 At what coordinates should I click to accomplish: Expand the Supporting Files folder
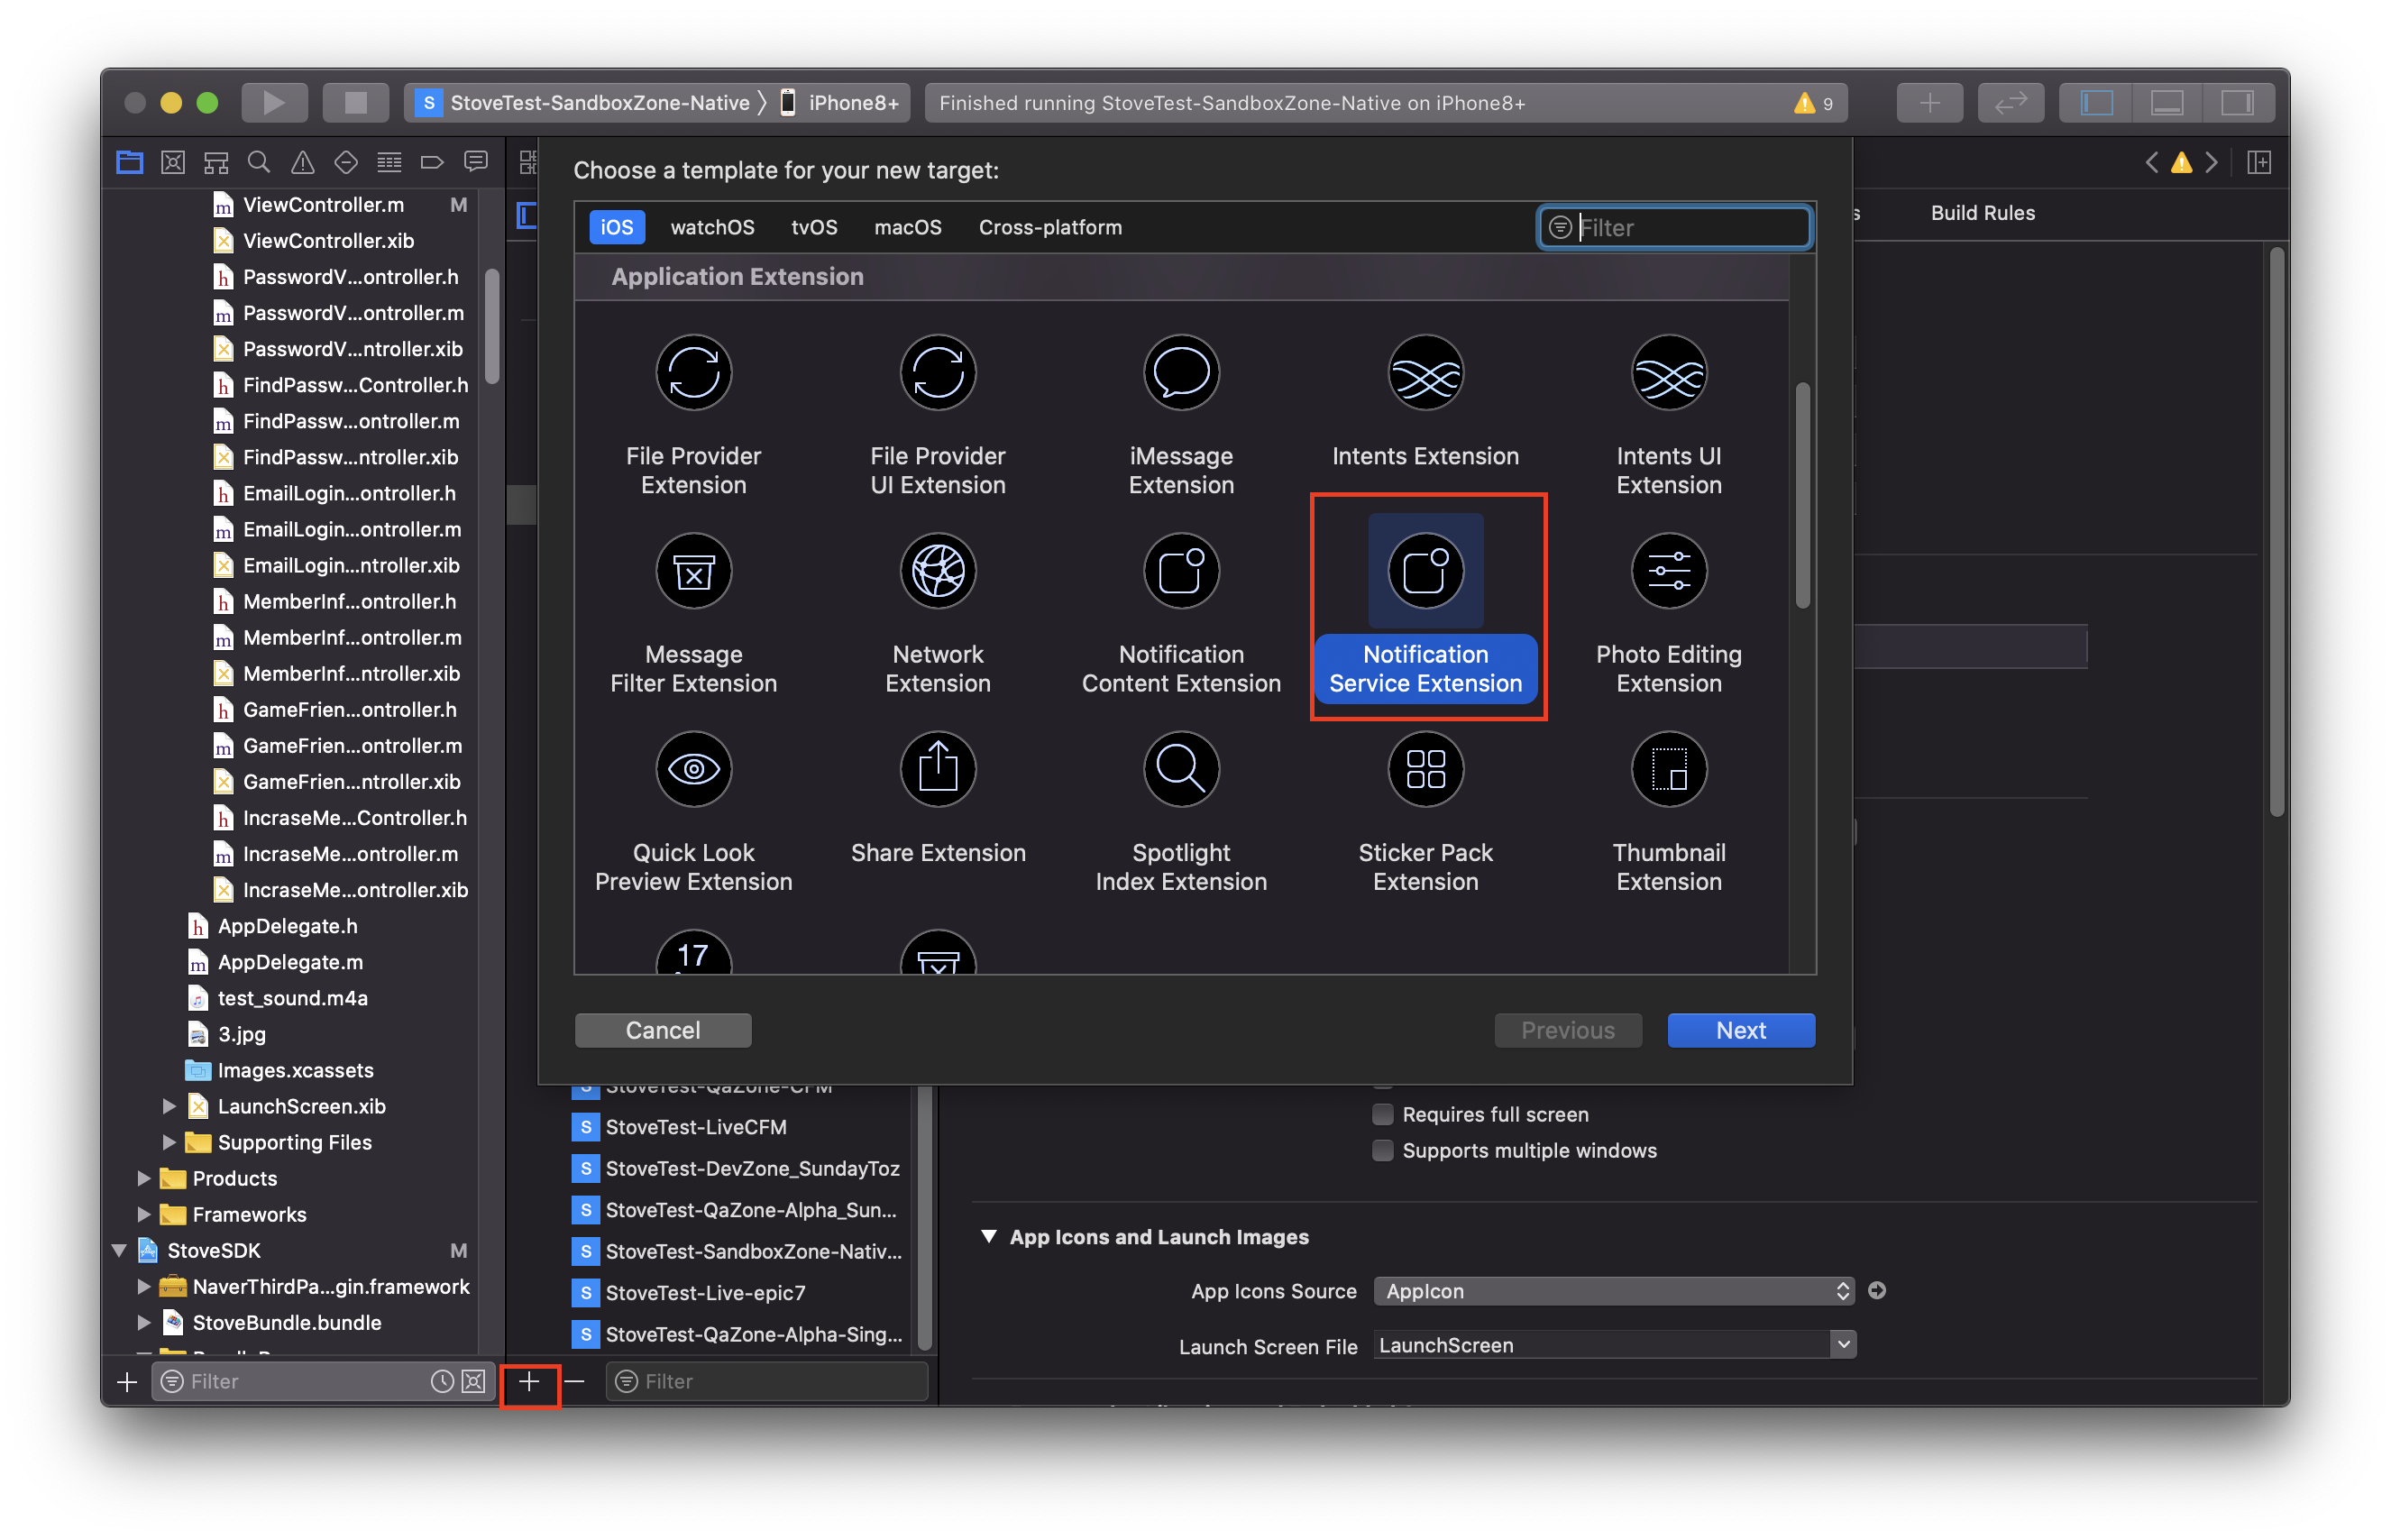click(169, 1142)
